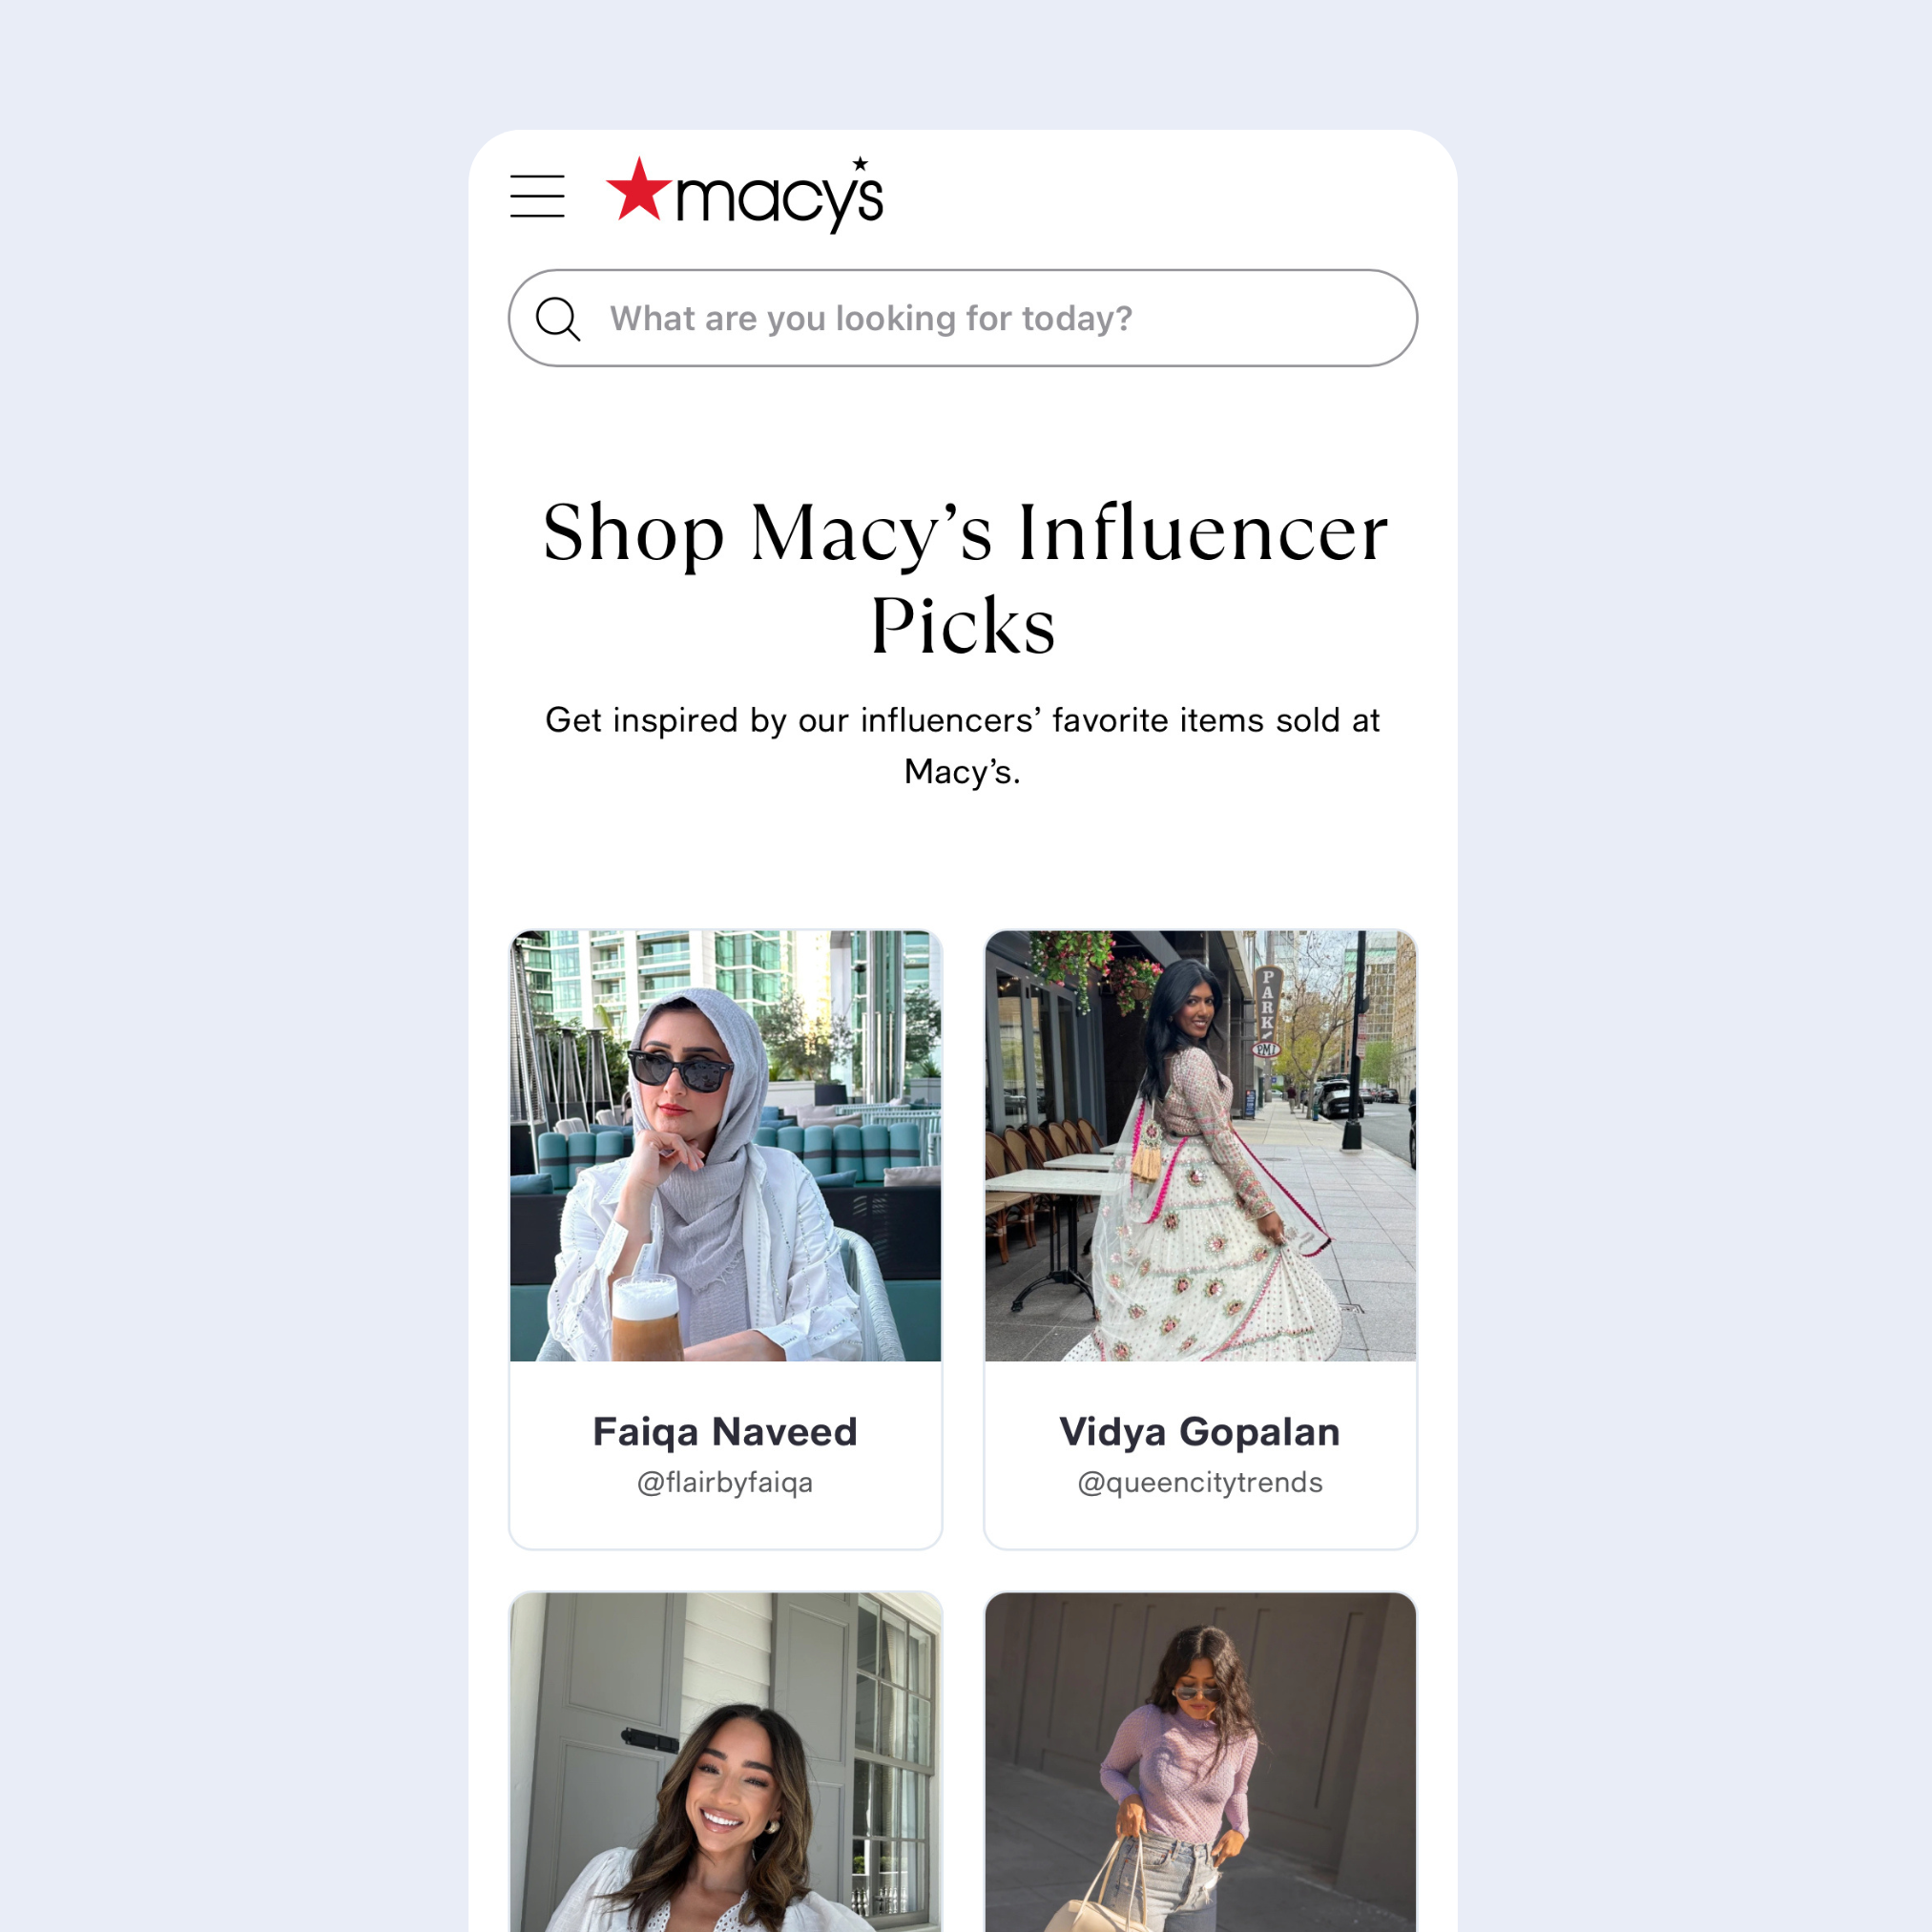Open the woman in lavender top photo
The image size is (1932, 1932).
1200,1762
